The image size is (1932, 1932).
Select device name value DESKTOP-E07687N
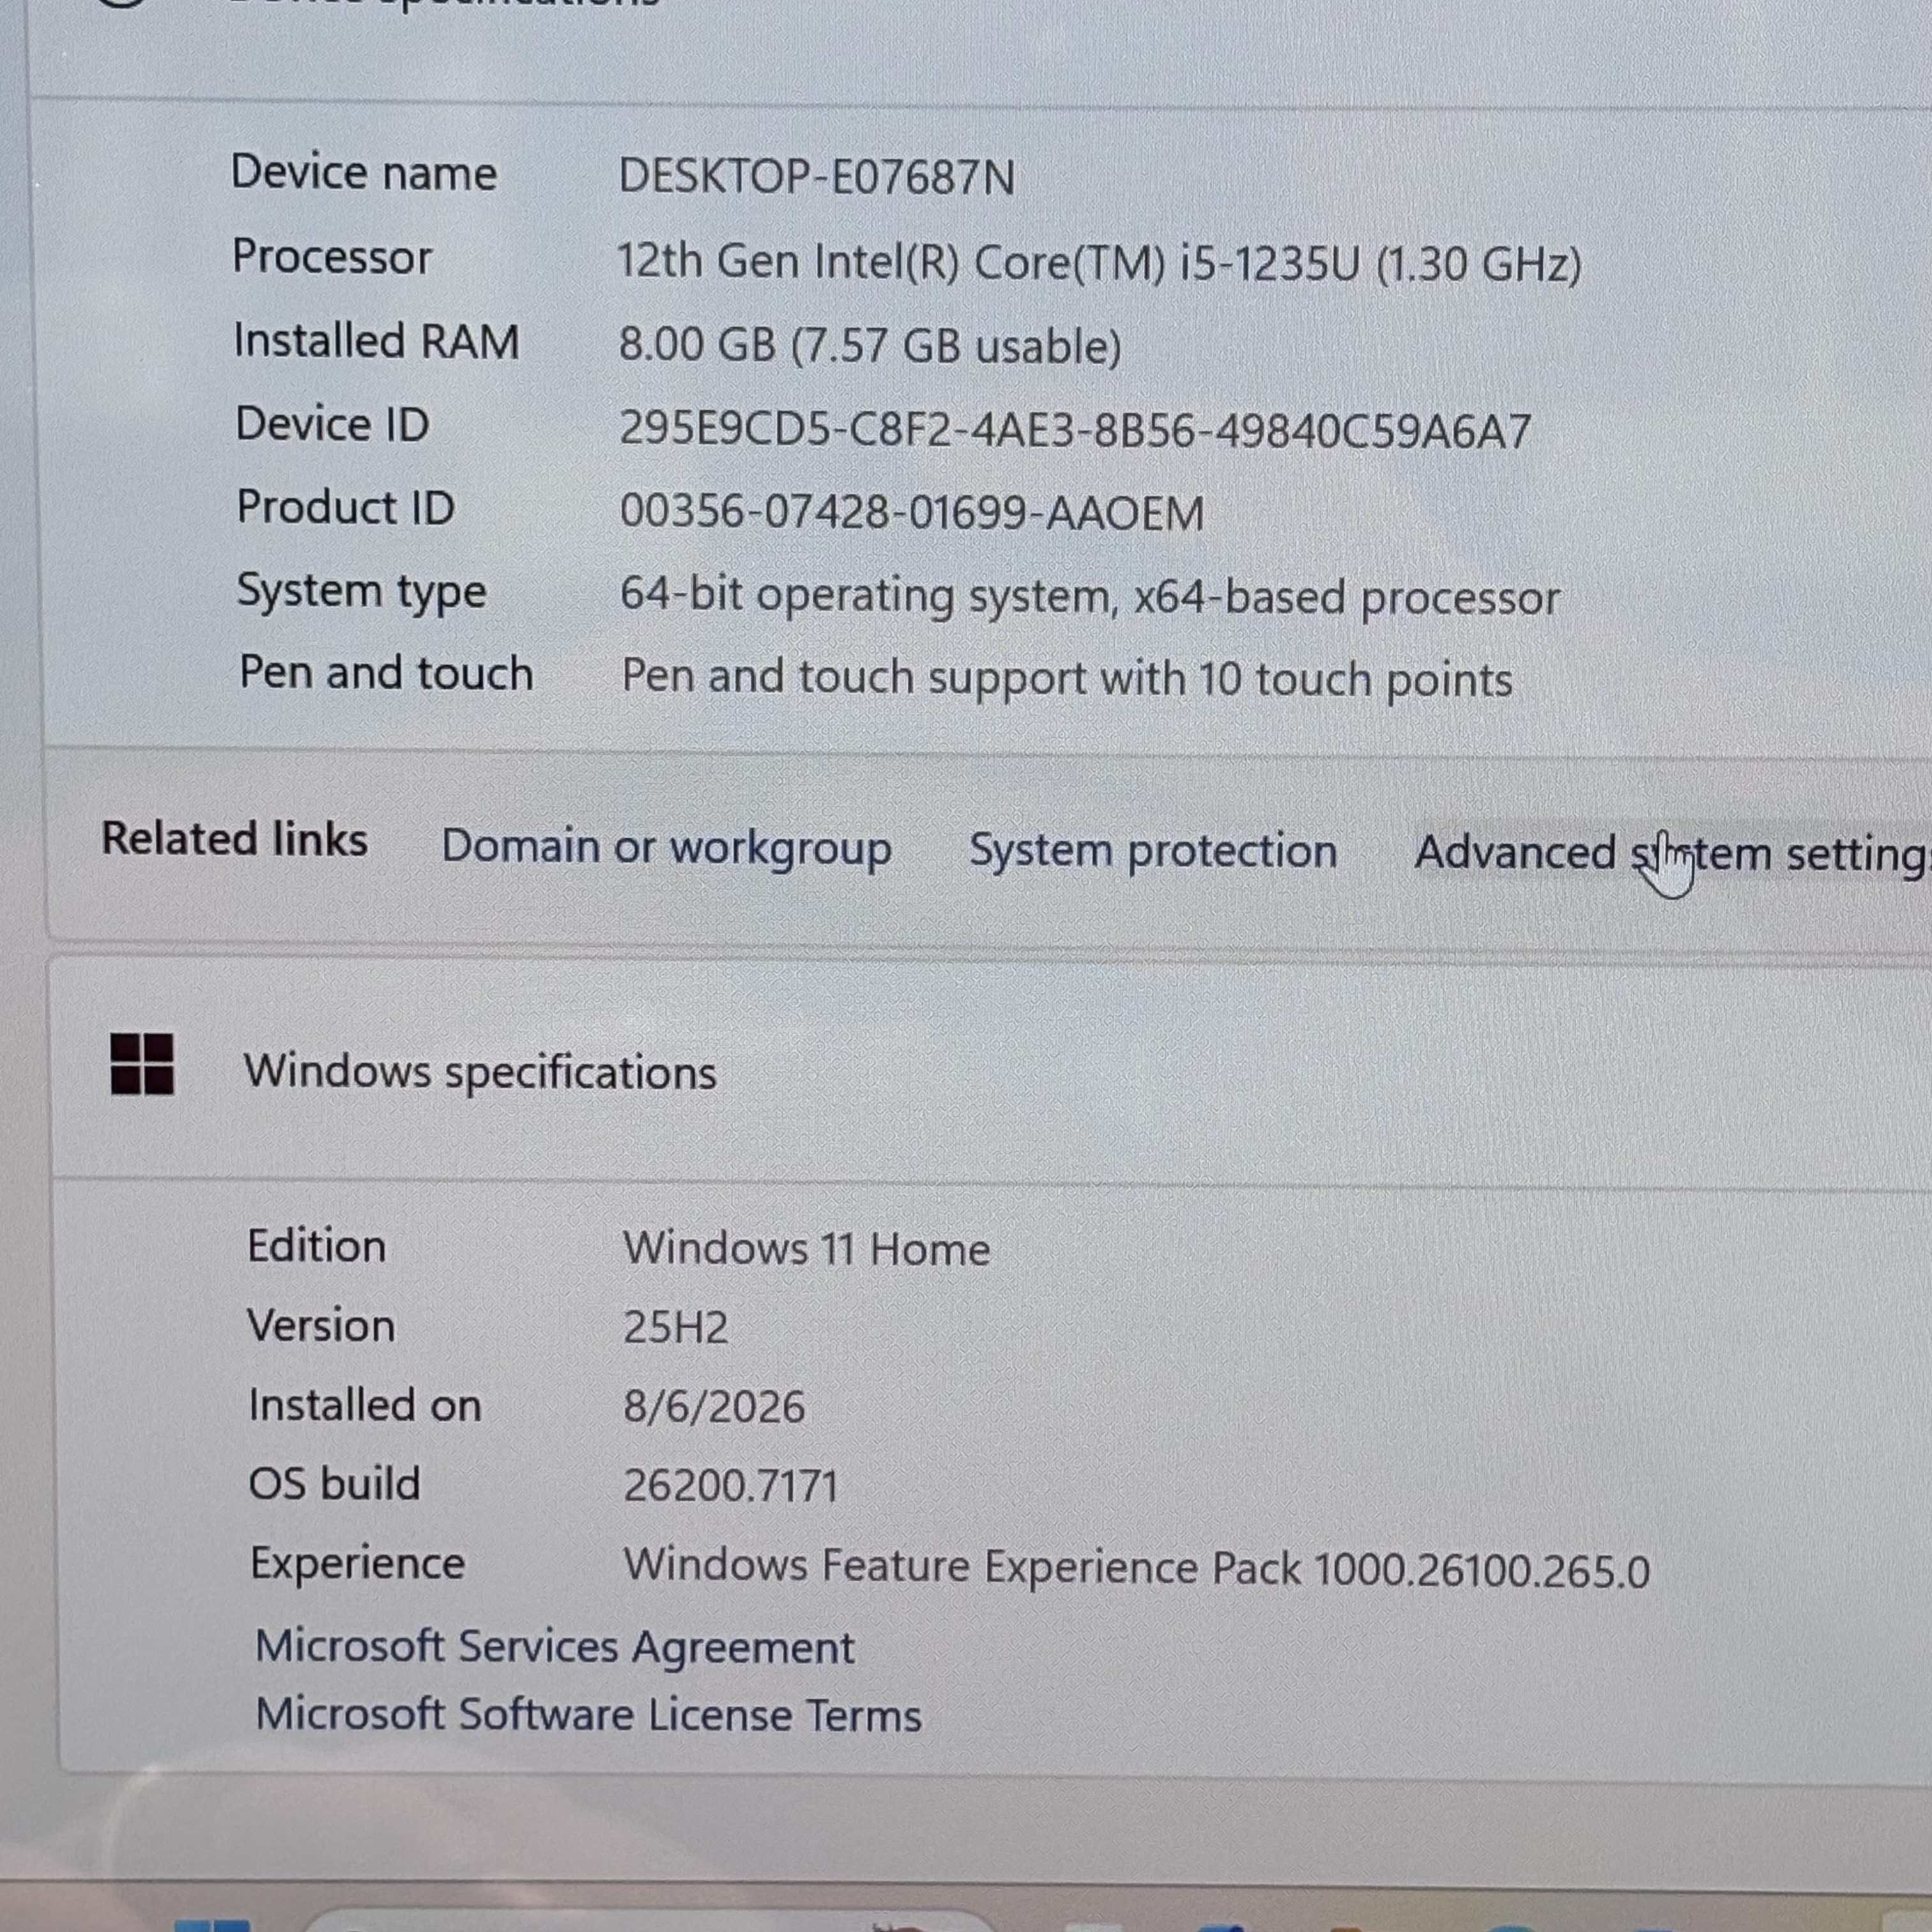click(817, 177)
